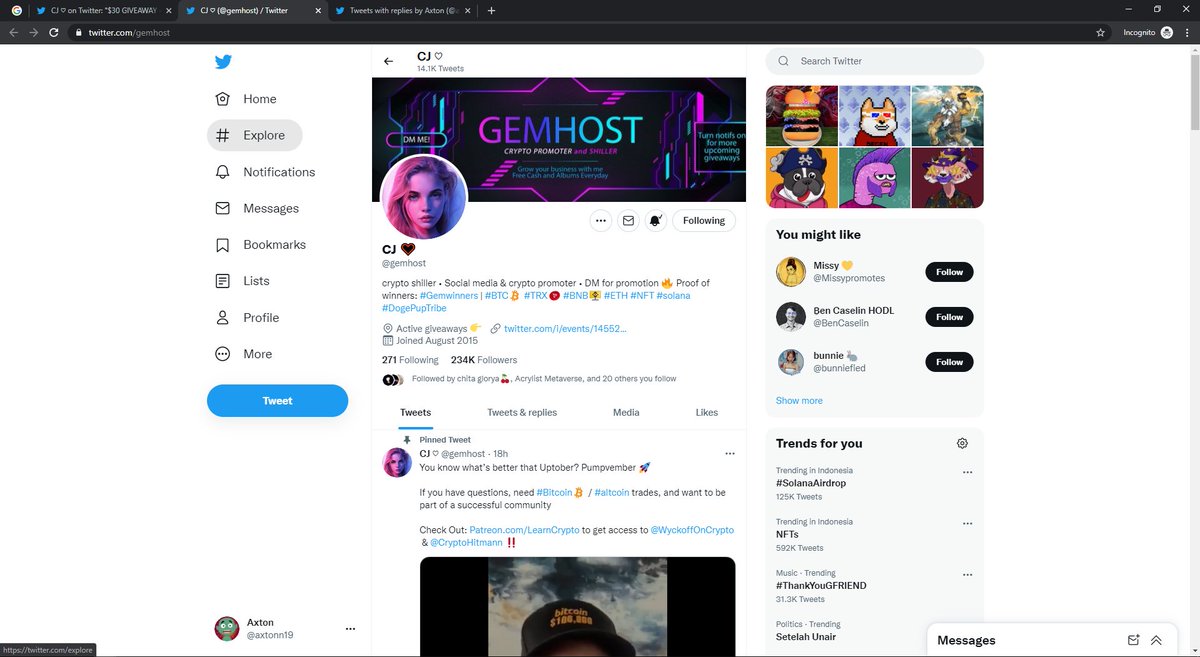Viewport: 1200px width, 657px height.
Task: Open pinned tweet's three-dot menu
Action: pyautogui.click(x=729, y=453)
